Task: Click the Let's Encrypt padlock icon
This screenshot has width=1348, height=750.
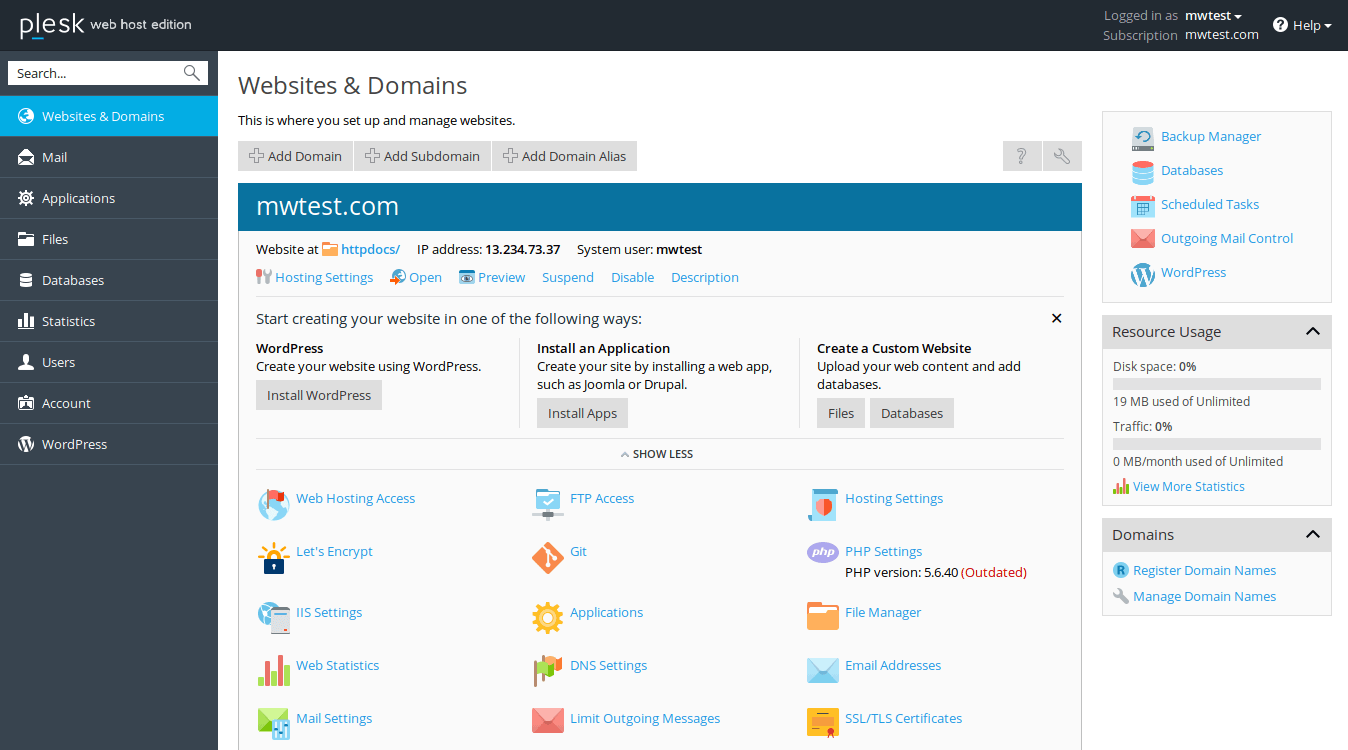Action: pyautogui.click(x=273, y=558)
